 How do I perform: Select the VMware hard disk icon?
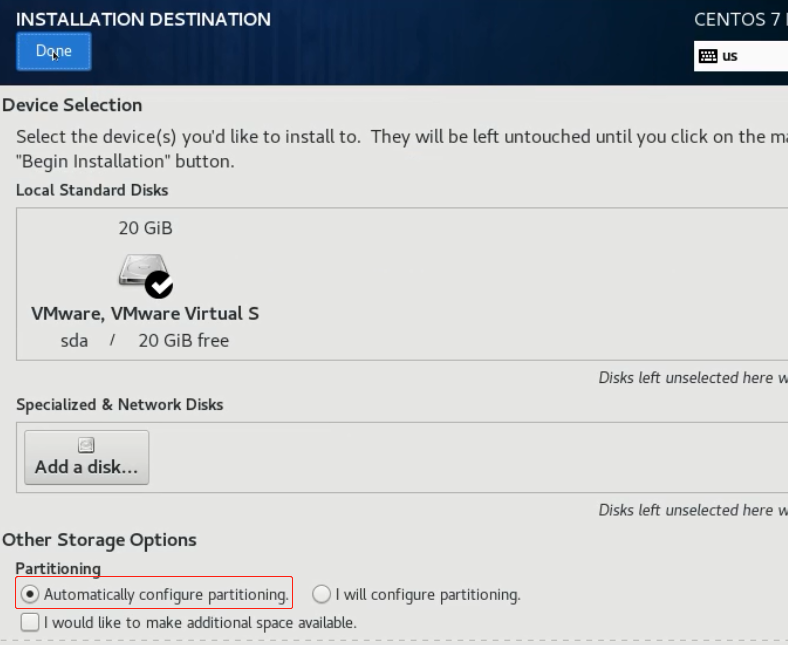tap(140, 270)
